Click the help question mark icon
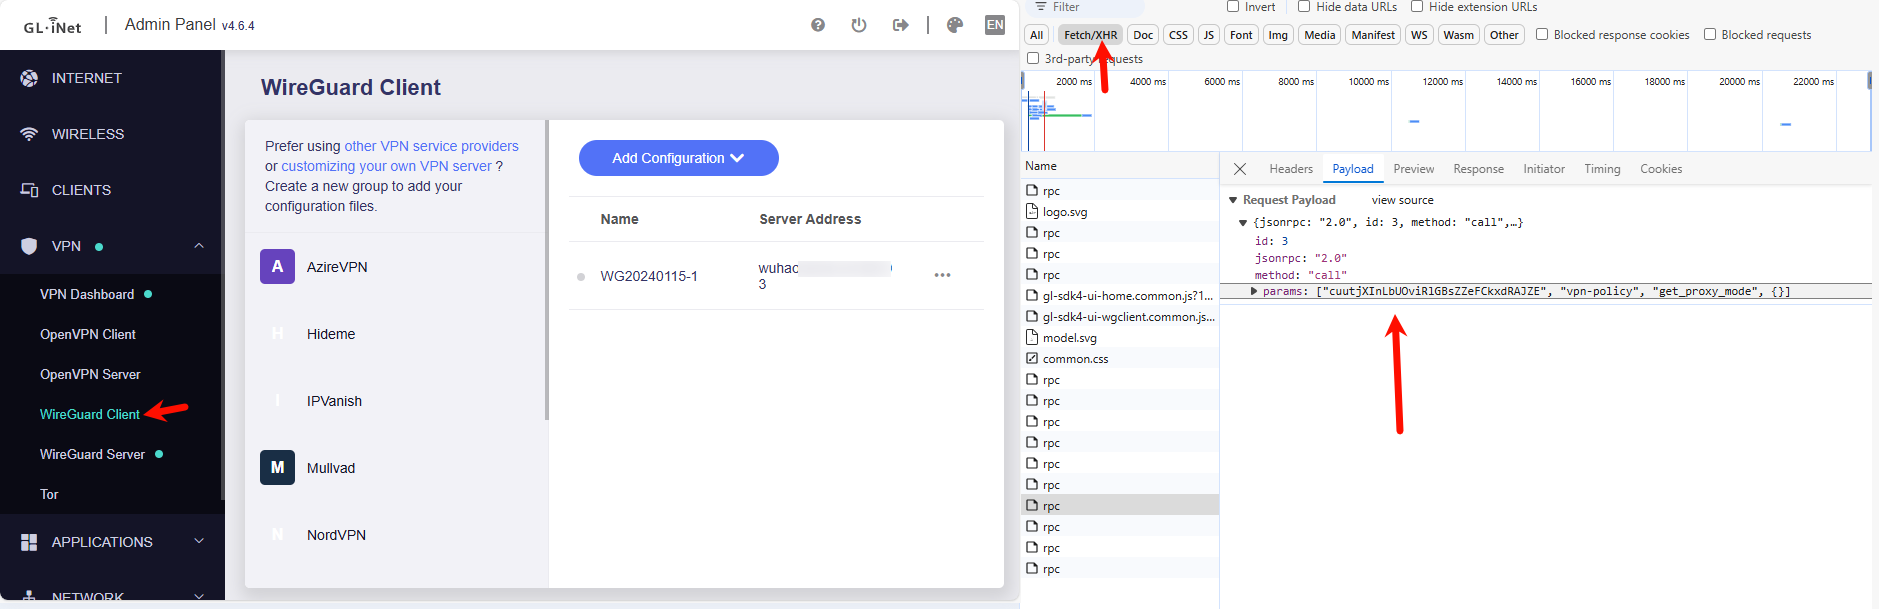1879x609 pixels. [x=818, y=25]
